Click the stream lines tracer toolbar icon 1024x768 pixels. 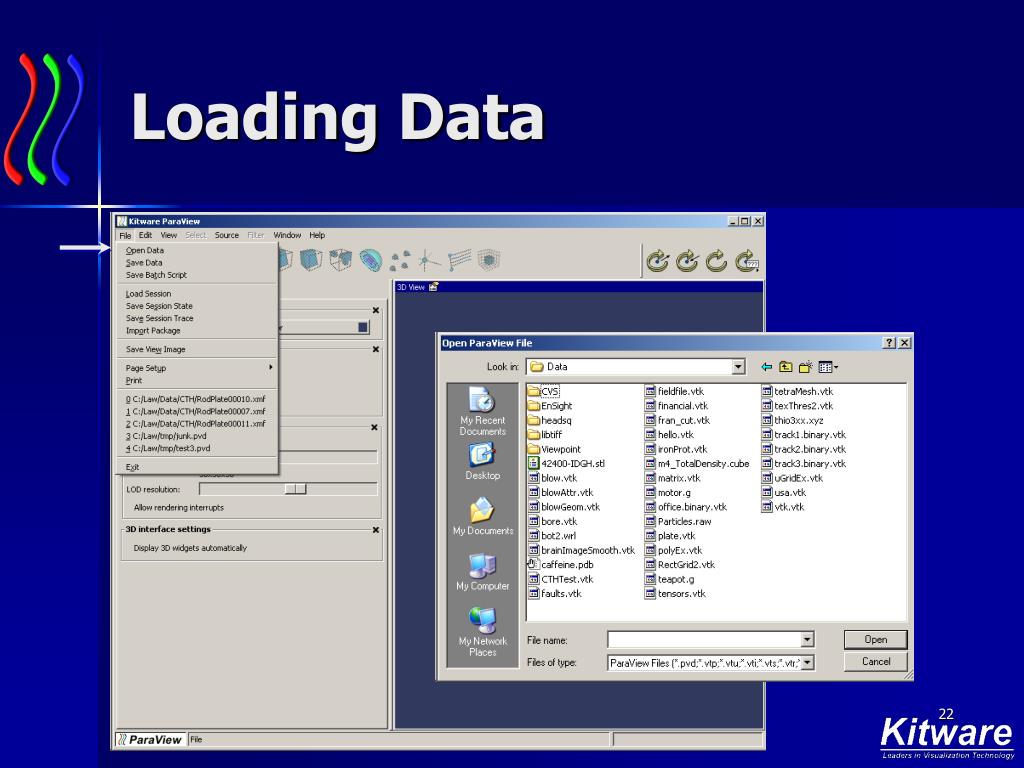click(x=459, y=260)
